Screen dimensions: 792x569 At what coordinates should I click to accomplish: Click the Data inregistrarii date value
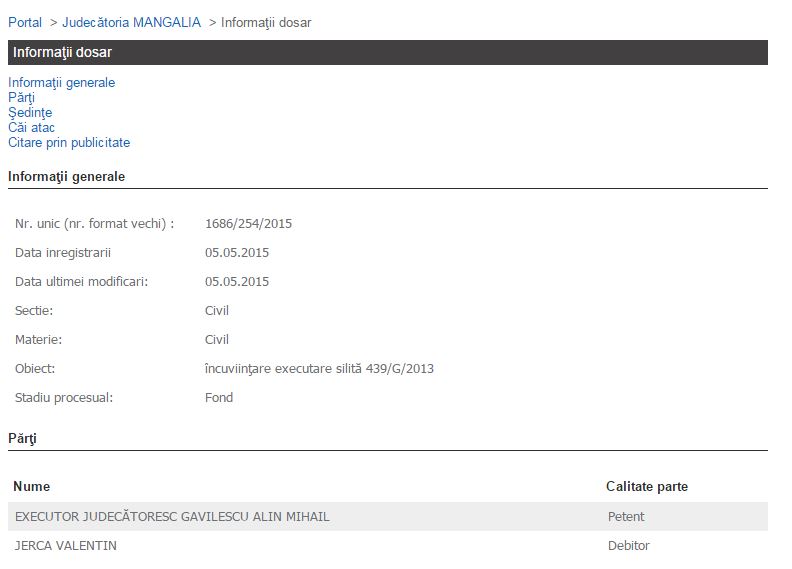237,252
